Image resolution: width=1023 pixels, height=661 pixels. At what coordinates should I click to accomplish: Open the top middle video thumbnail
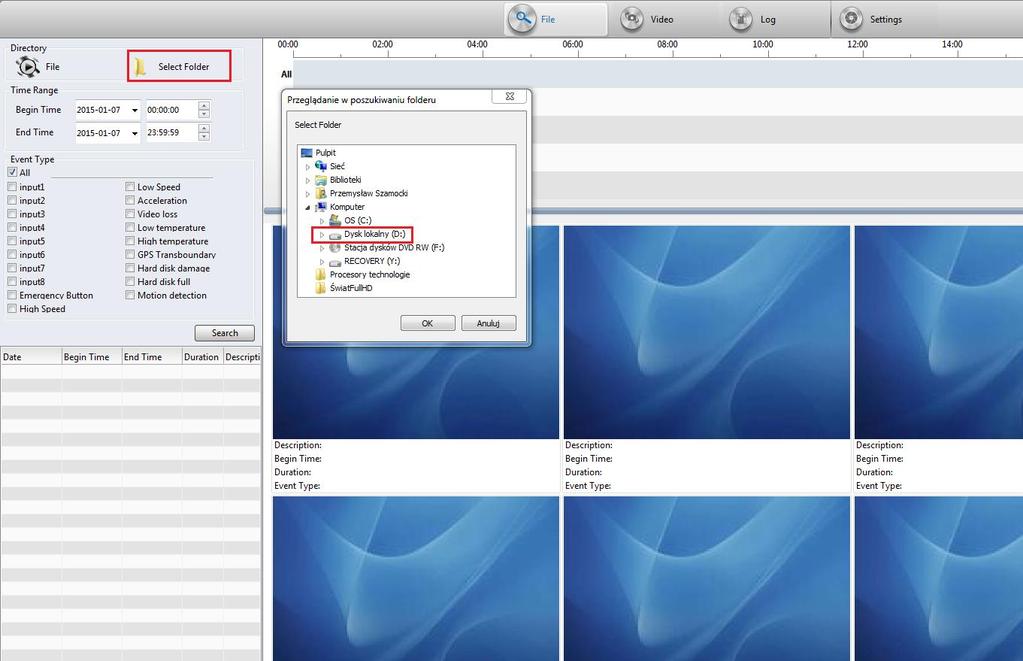(707, 332)
